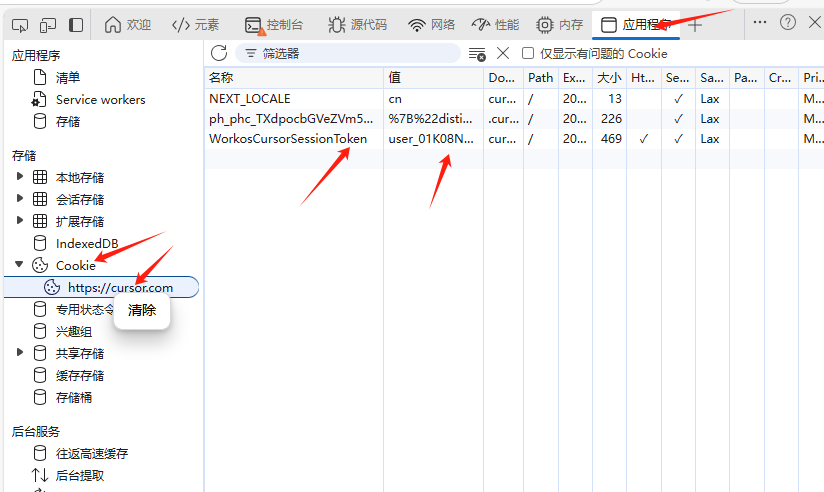Toggle the device emulation icon
Screen dimensions: 824x492
pos(48,24)
